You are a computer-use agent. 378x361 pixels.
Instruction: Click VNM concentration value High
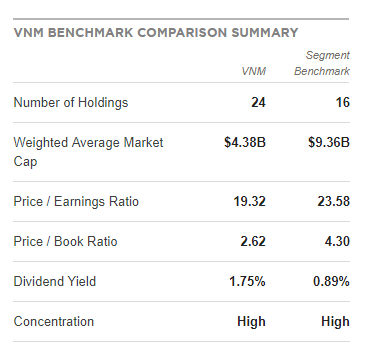251,321
